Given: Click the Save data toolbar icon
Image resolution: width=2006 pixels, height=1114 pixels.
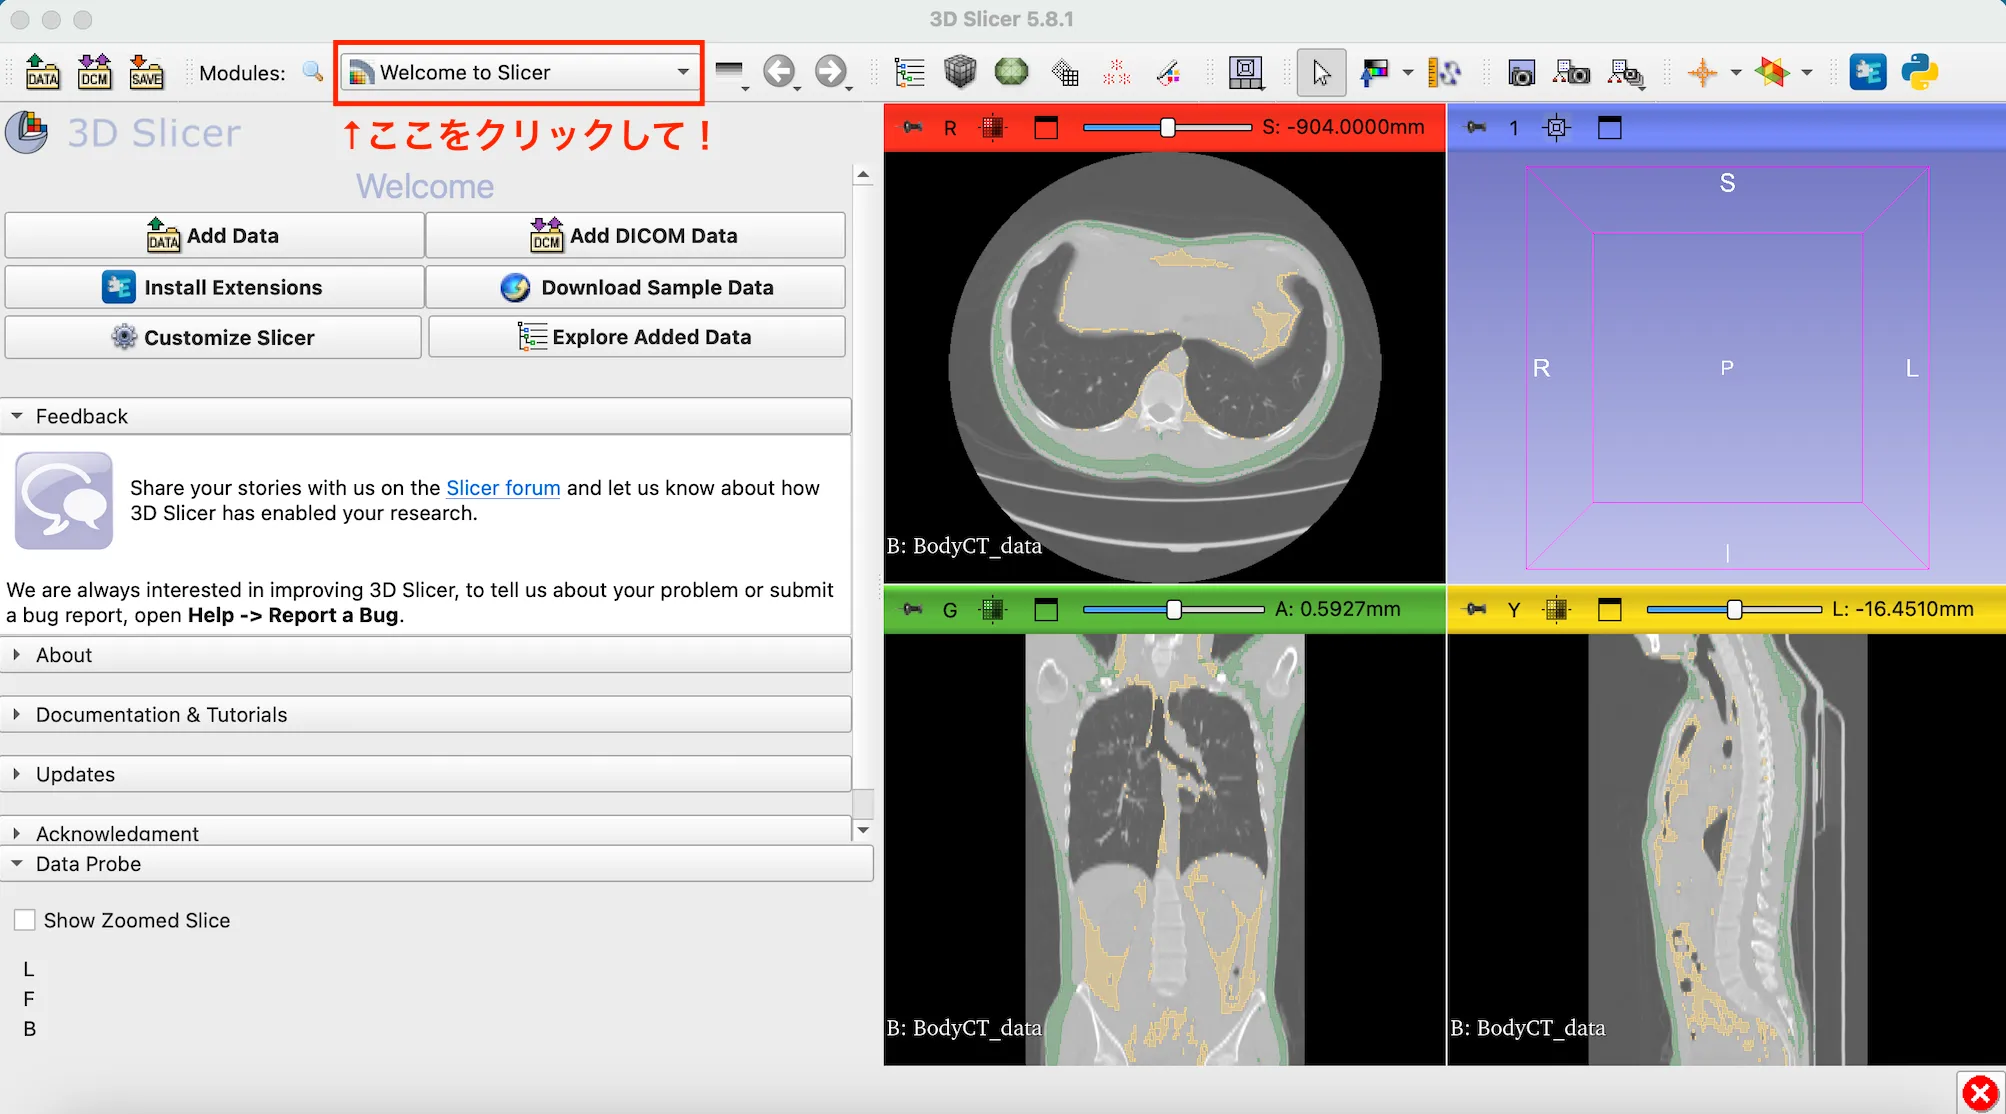Looking at the screenshot, I should (x=146, y=70).
